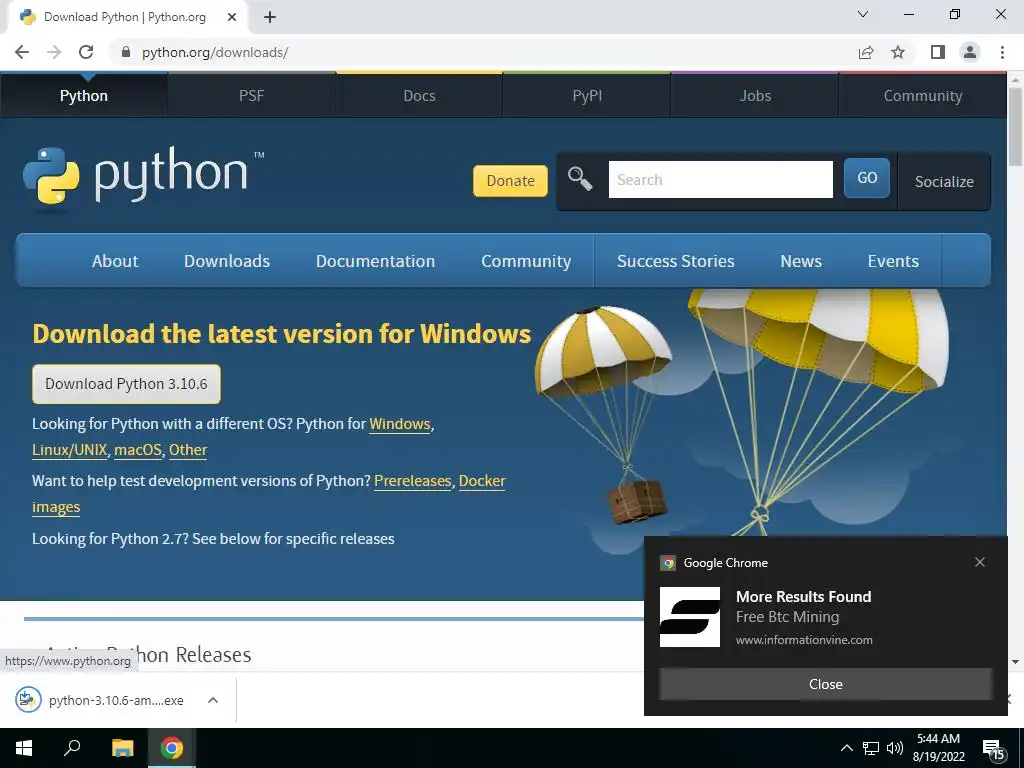Select the PyPI top bar tab

587,95
